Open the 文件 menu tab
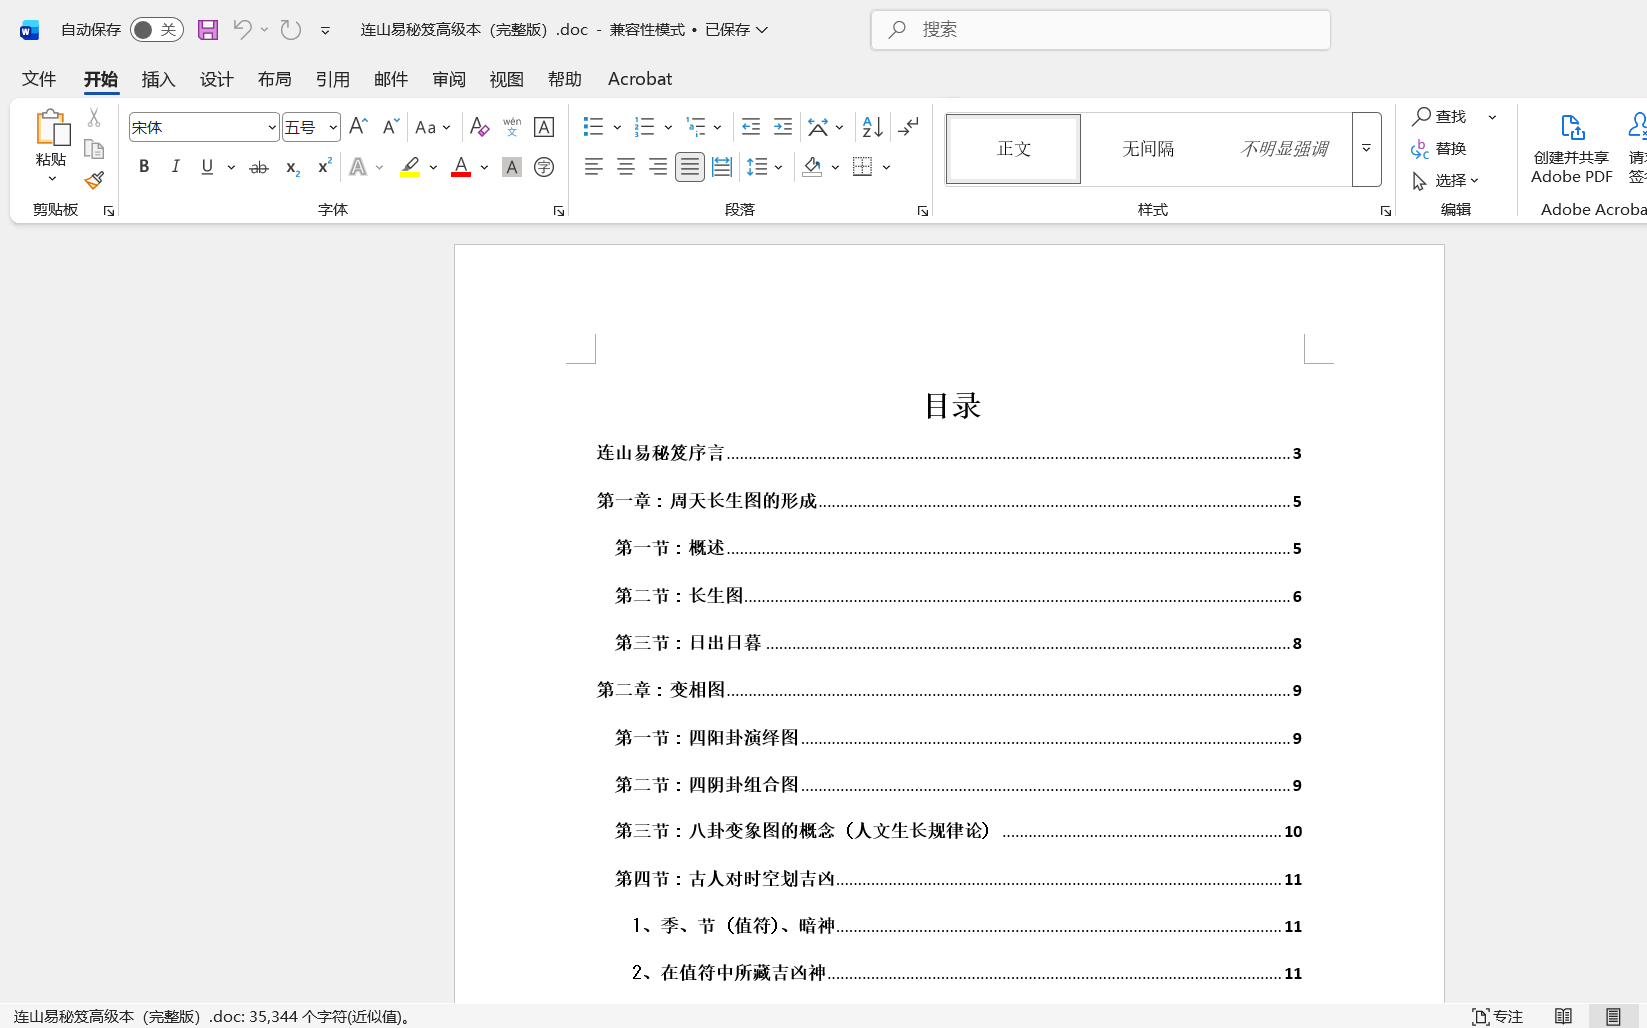Viewport: 1647px width, 1028px height. coord(39,79)
